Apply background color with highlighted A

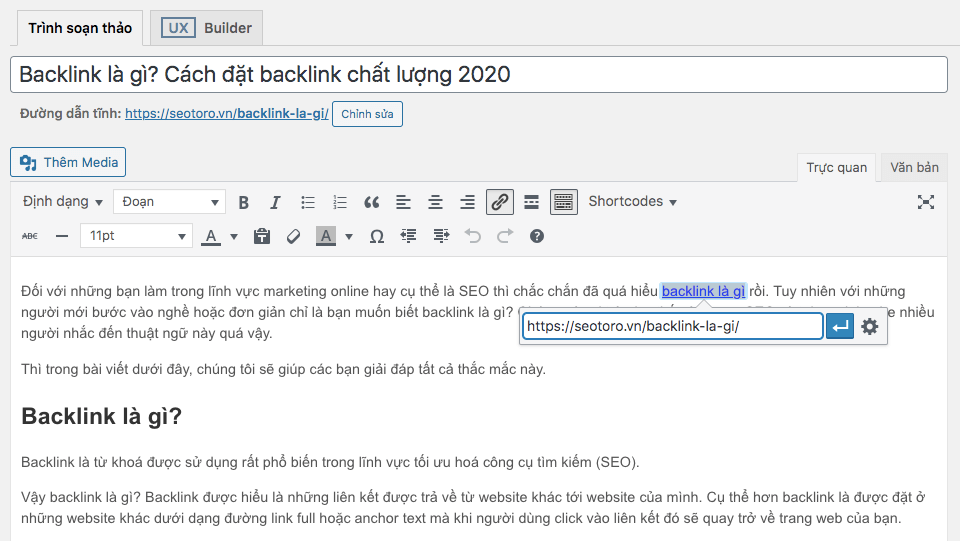[x=326, y=236]
